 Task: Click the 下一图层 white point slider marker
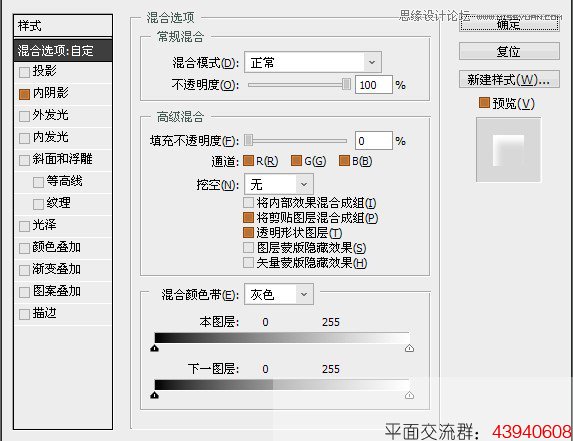coord(409,395)
